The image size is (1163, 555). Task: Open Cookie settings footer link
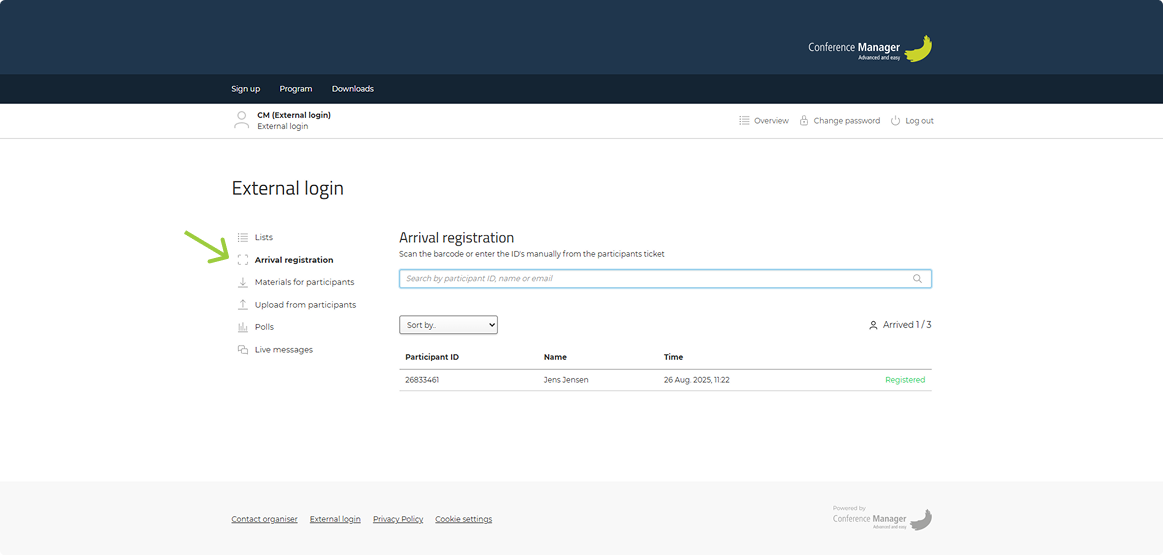463,519
